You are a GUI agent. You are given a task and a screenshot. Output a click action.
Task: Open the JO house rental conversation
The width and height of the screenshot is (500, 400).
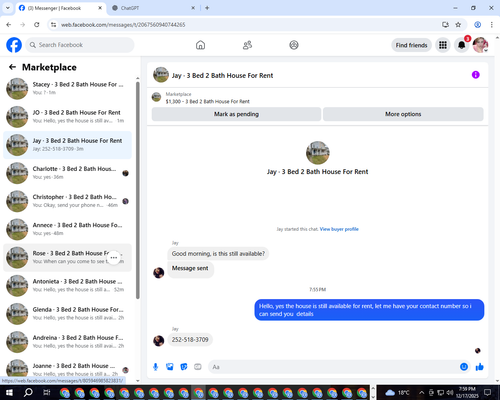coord(67,117)
